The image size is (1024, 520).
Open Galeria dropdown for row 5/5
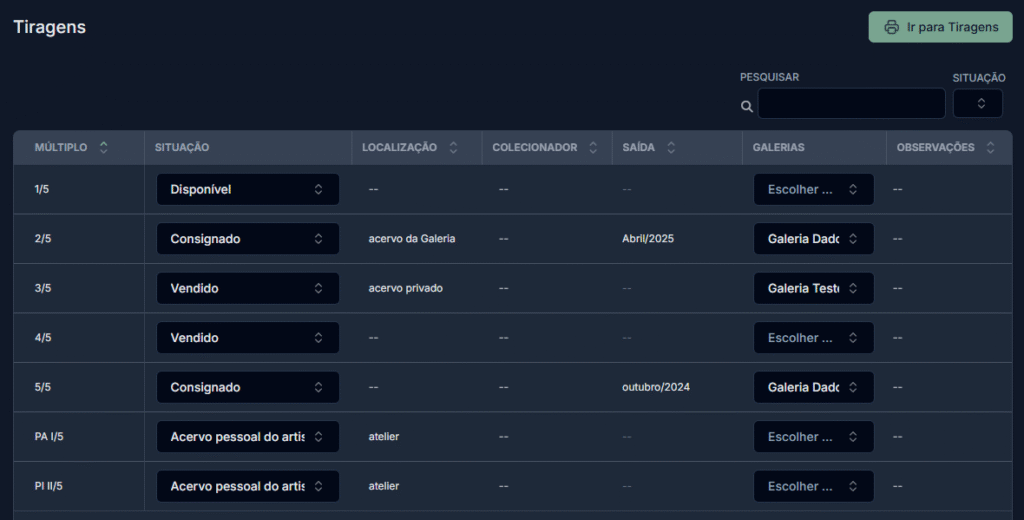(813, 387)
